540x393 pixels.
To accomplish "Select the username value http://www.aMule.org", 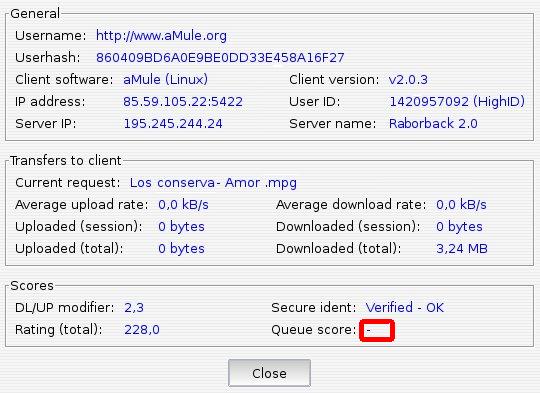I will pos(161,35).
